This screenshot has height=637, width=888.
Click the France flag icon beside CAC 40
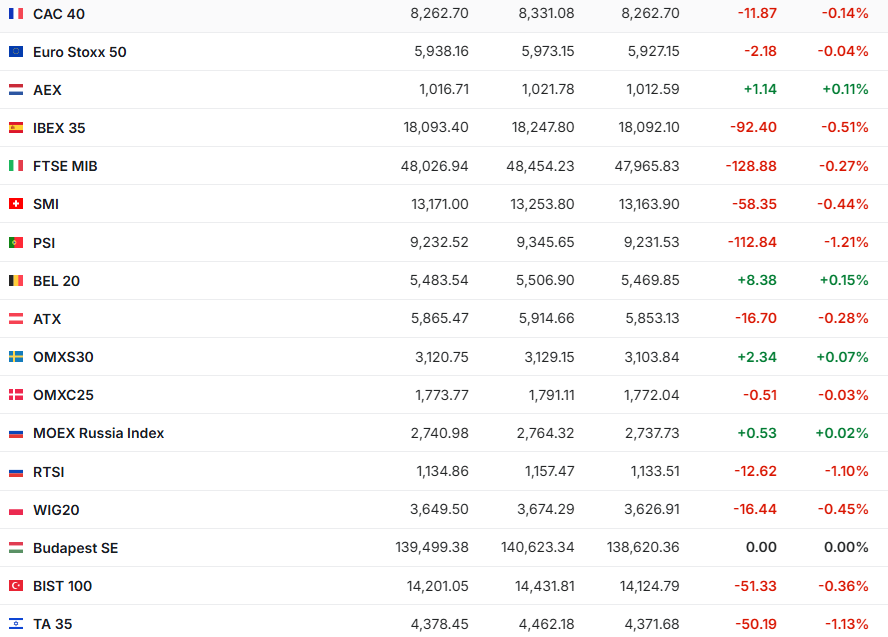point(16,14)
